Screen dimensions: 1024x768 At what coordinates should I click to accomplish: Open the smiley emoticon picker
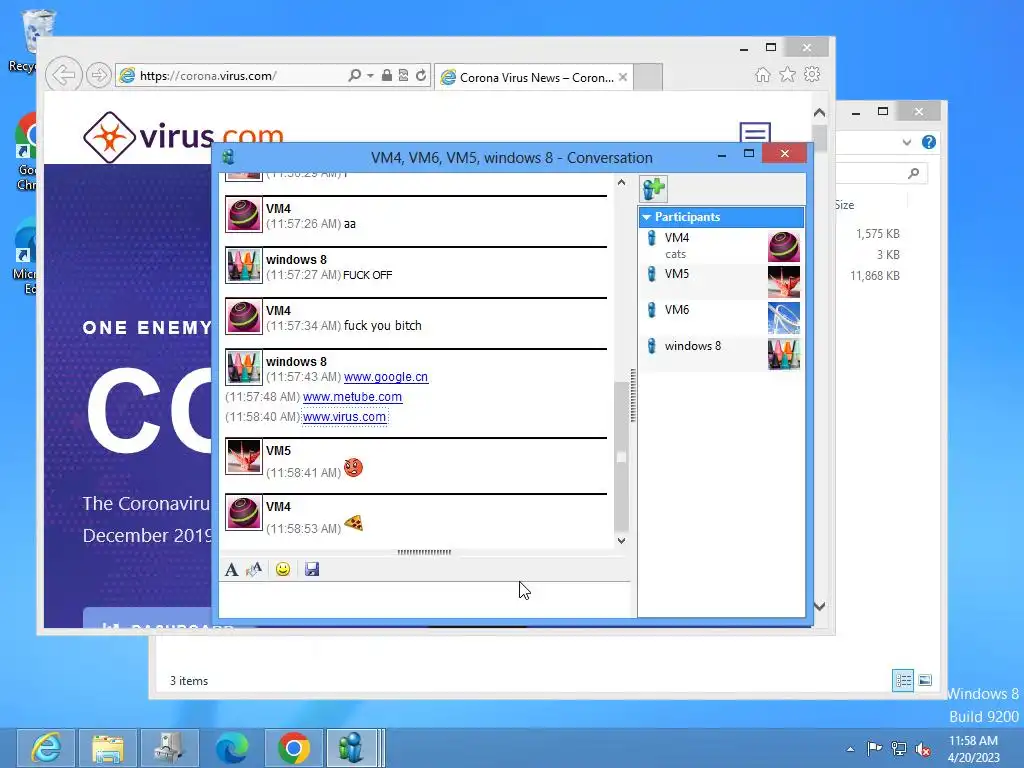click(283, 569)
